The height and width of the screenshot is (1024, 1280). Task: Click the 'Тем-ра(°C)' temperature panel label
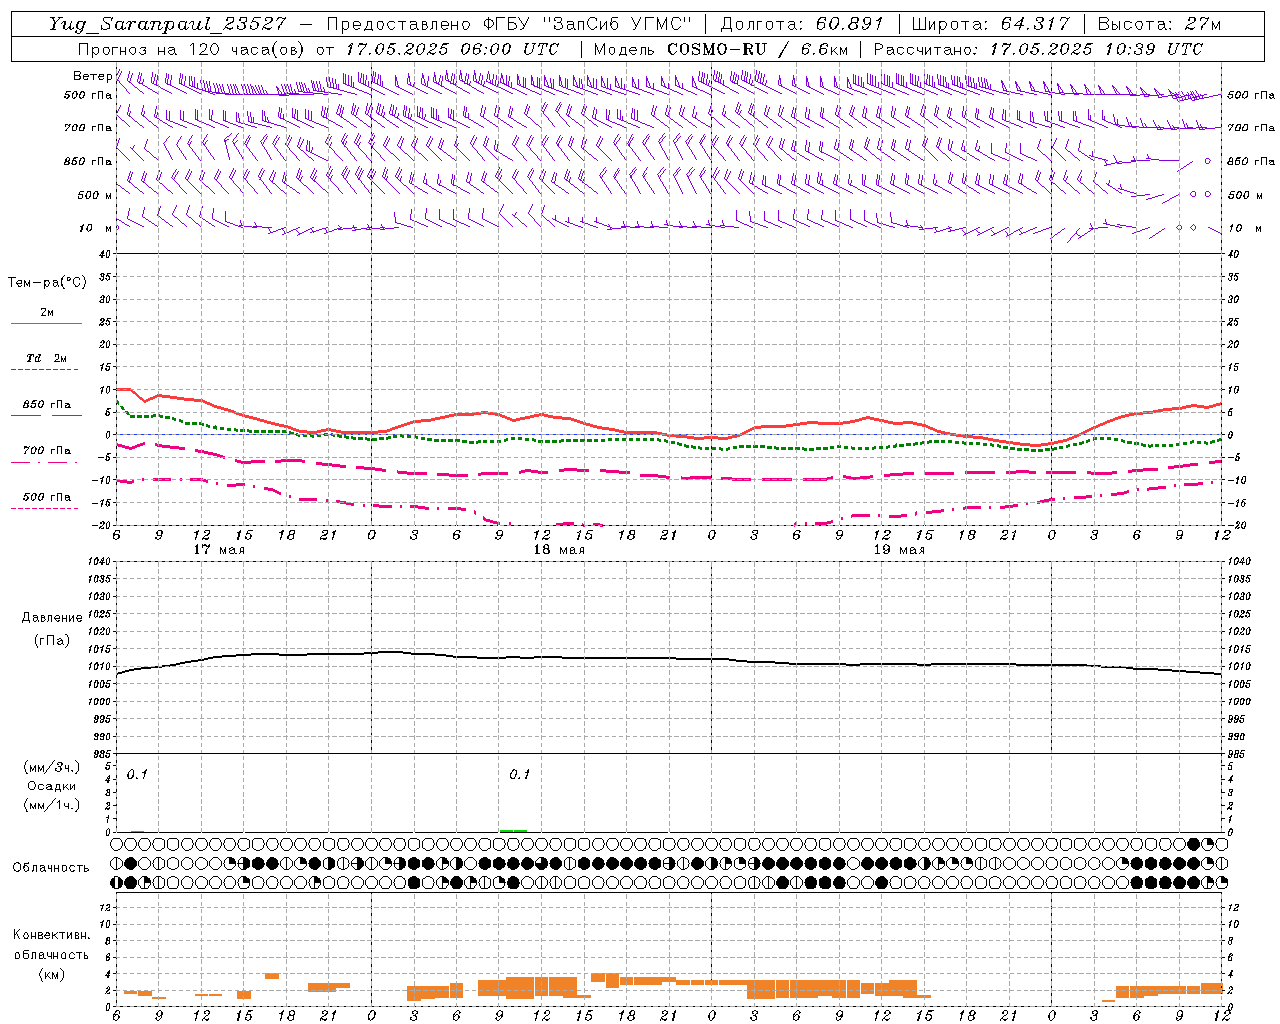[x=47, y=283]
